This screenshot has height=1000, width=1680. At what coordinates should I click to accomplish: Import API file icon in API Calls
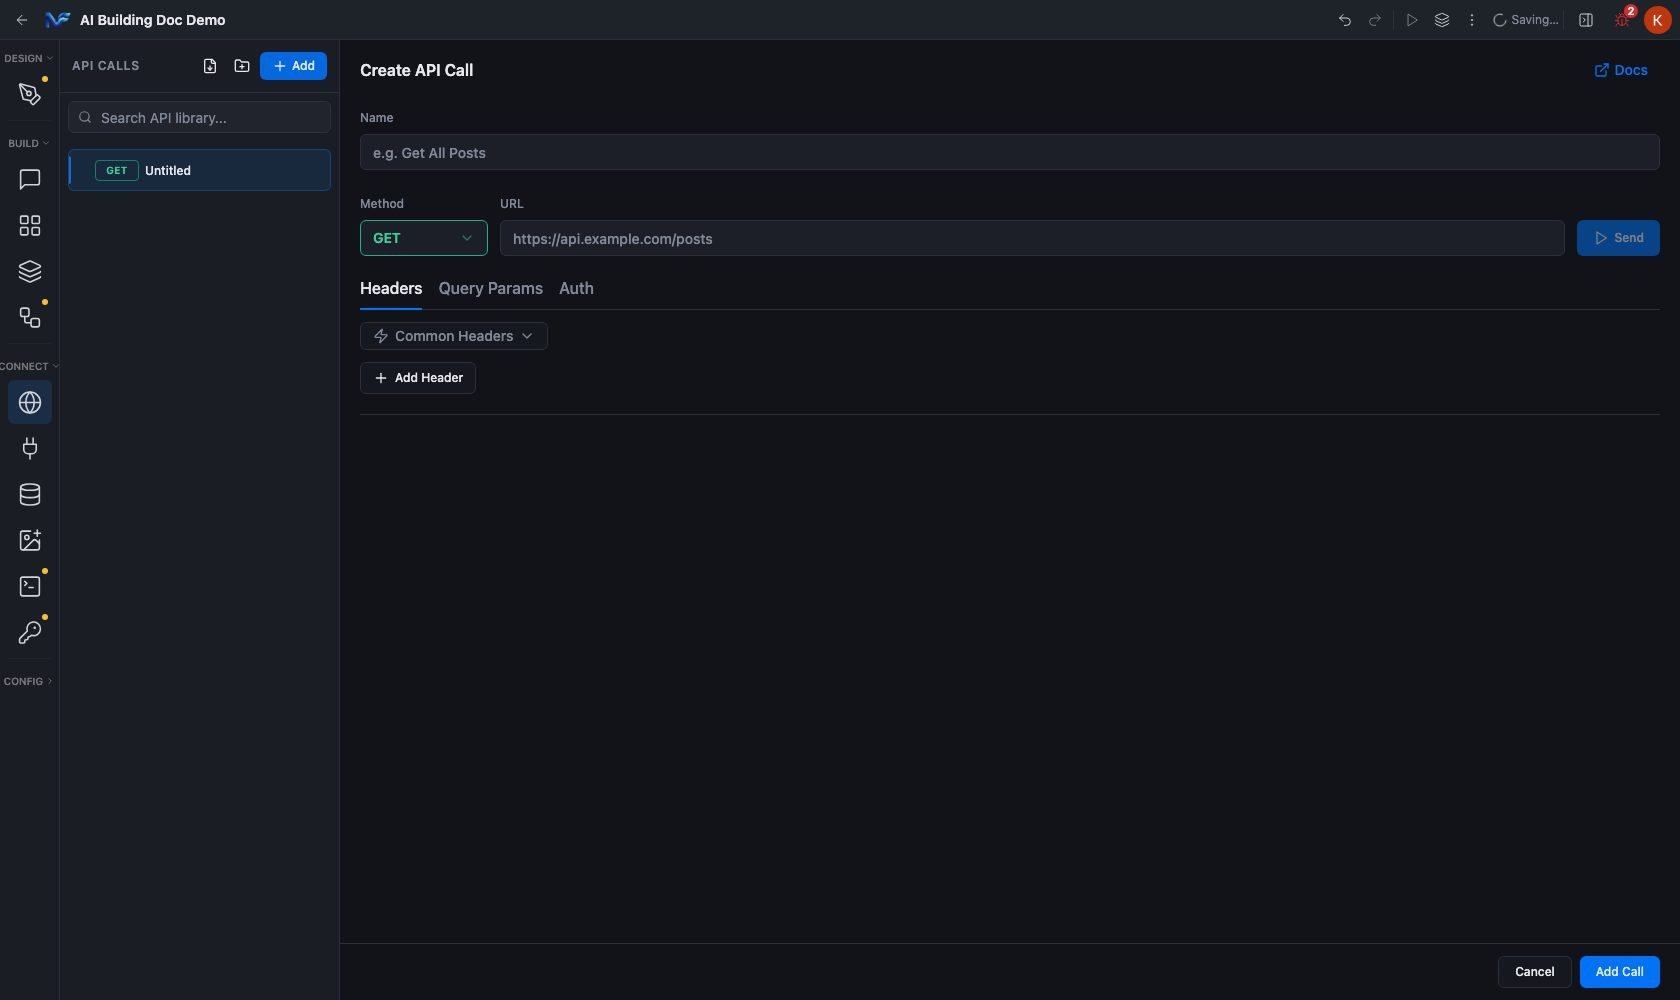[x=210, y=66]
